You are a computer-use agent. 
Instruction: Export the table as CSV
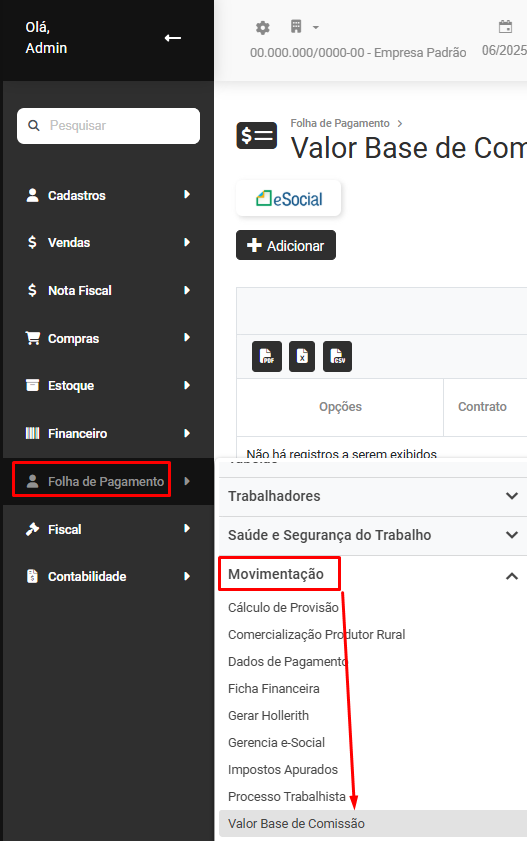[337, 356]
